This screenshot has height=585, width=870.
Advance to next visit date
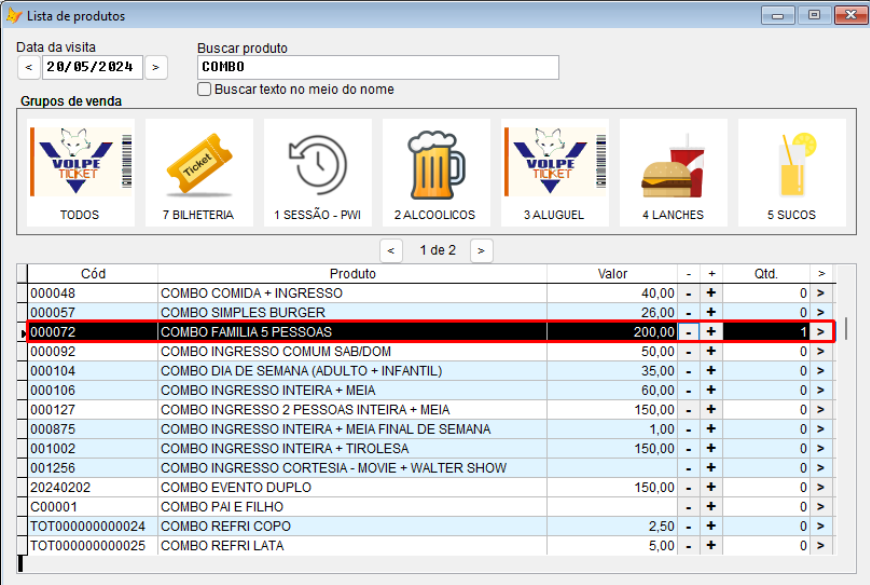click(x=156, y=67)
